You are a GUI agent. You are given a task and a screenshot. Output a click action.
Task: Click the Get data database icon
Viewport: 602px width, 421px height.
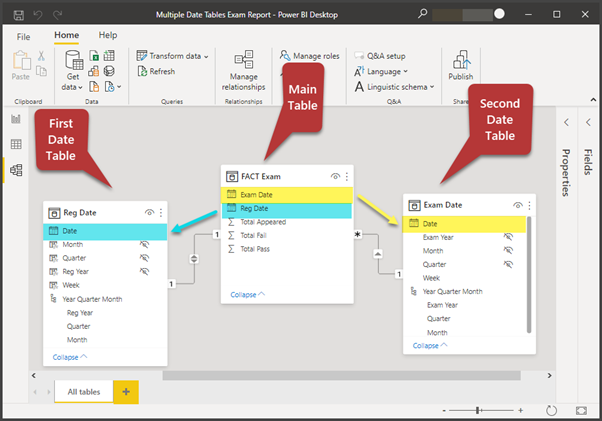(73, 60)
